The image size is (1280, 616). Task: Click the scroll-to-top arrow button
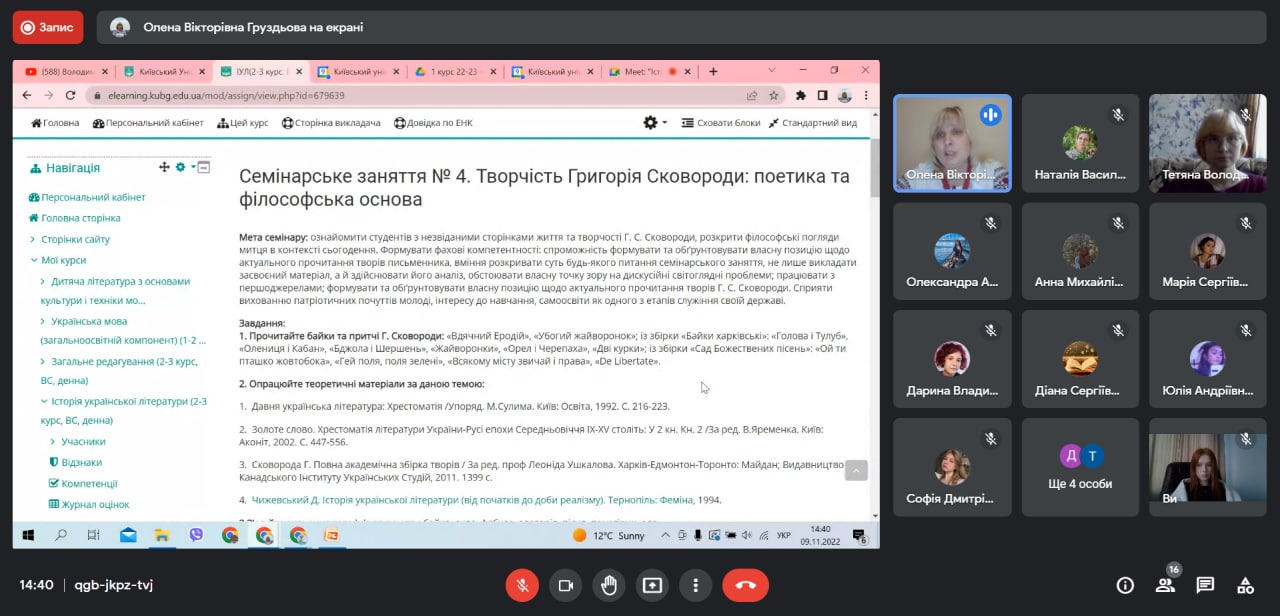point(856,470)
